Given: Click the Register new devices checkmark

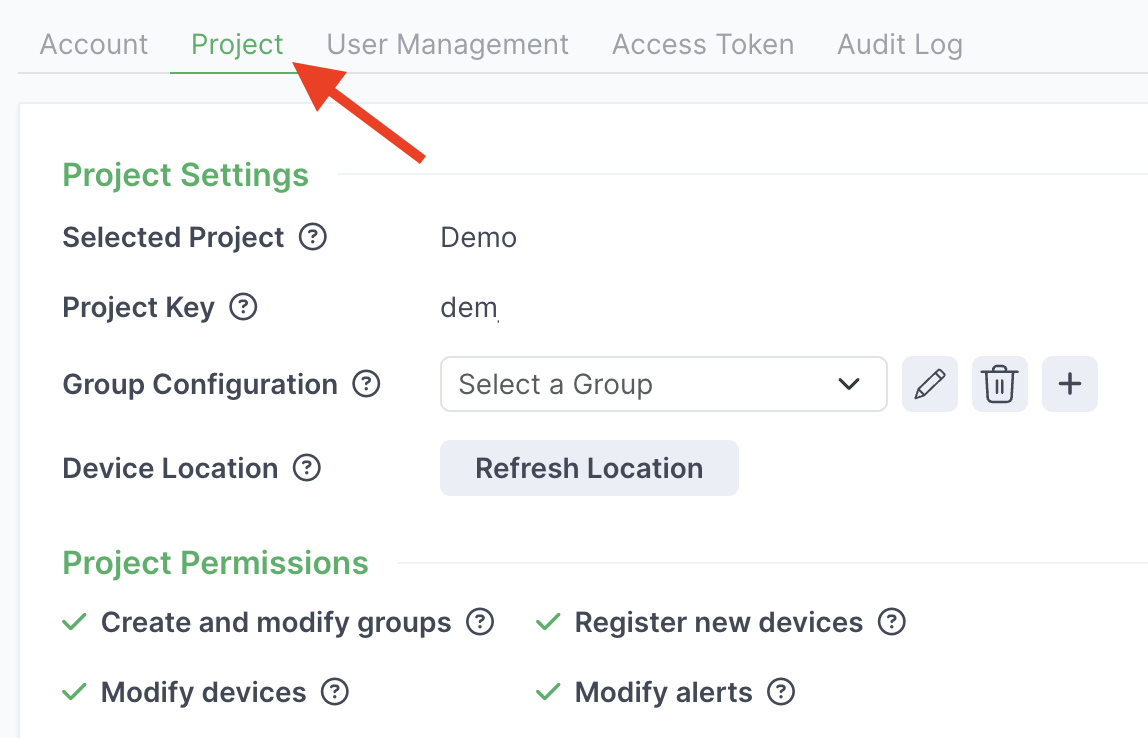Looking at the screenshot, I should click(x=548, y=622).
